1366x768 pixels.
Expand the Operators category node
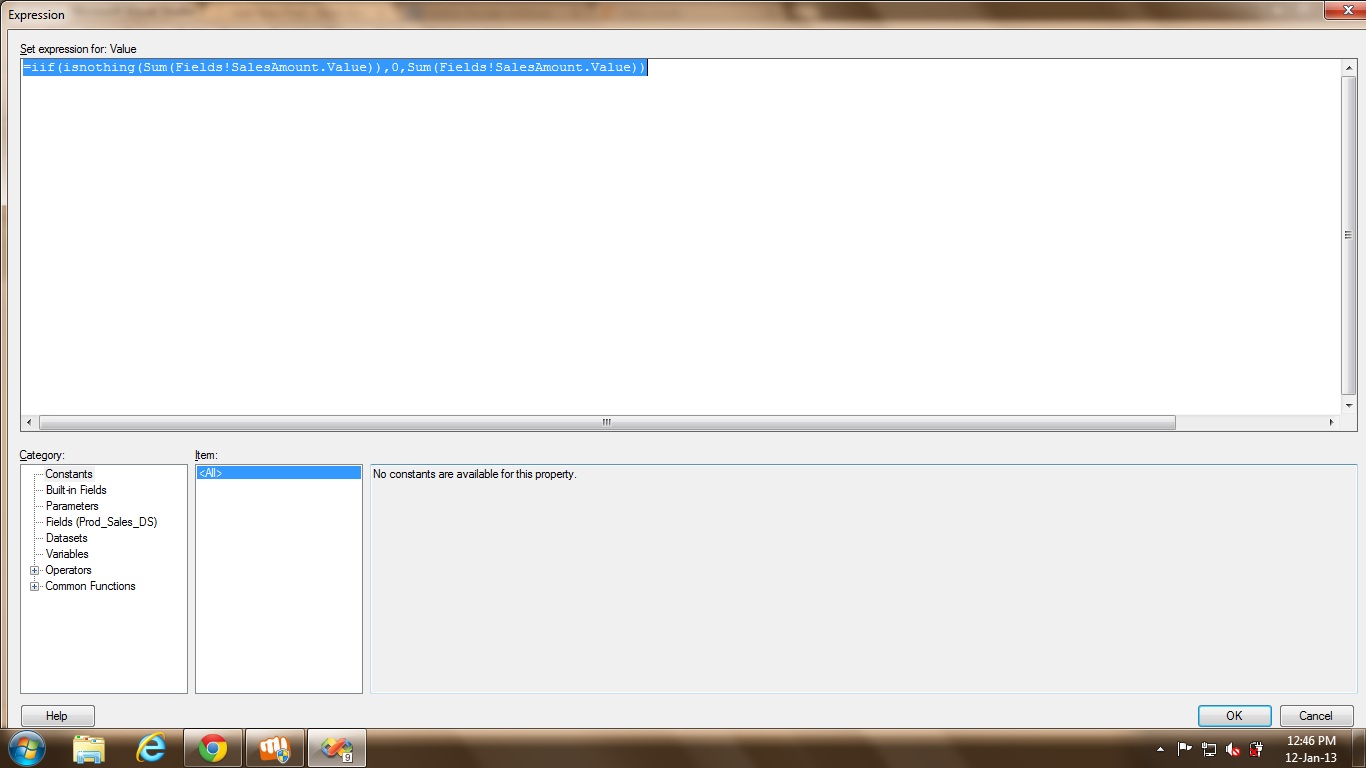[x=35, y=570]
